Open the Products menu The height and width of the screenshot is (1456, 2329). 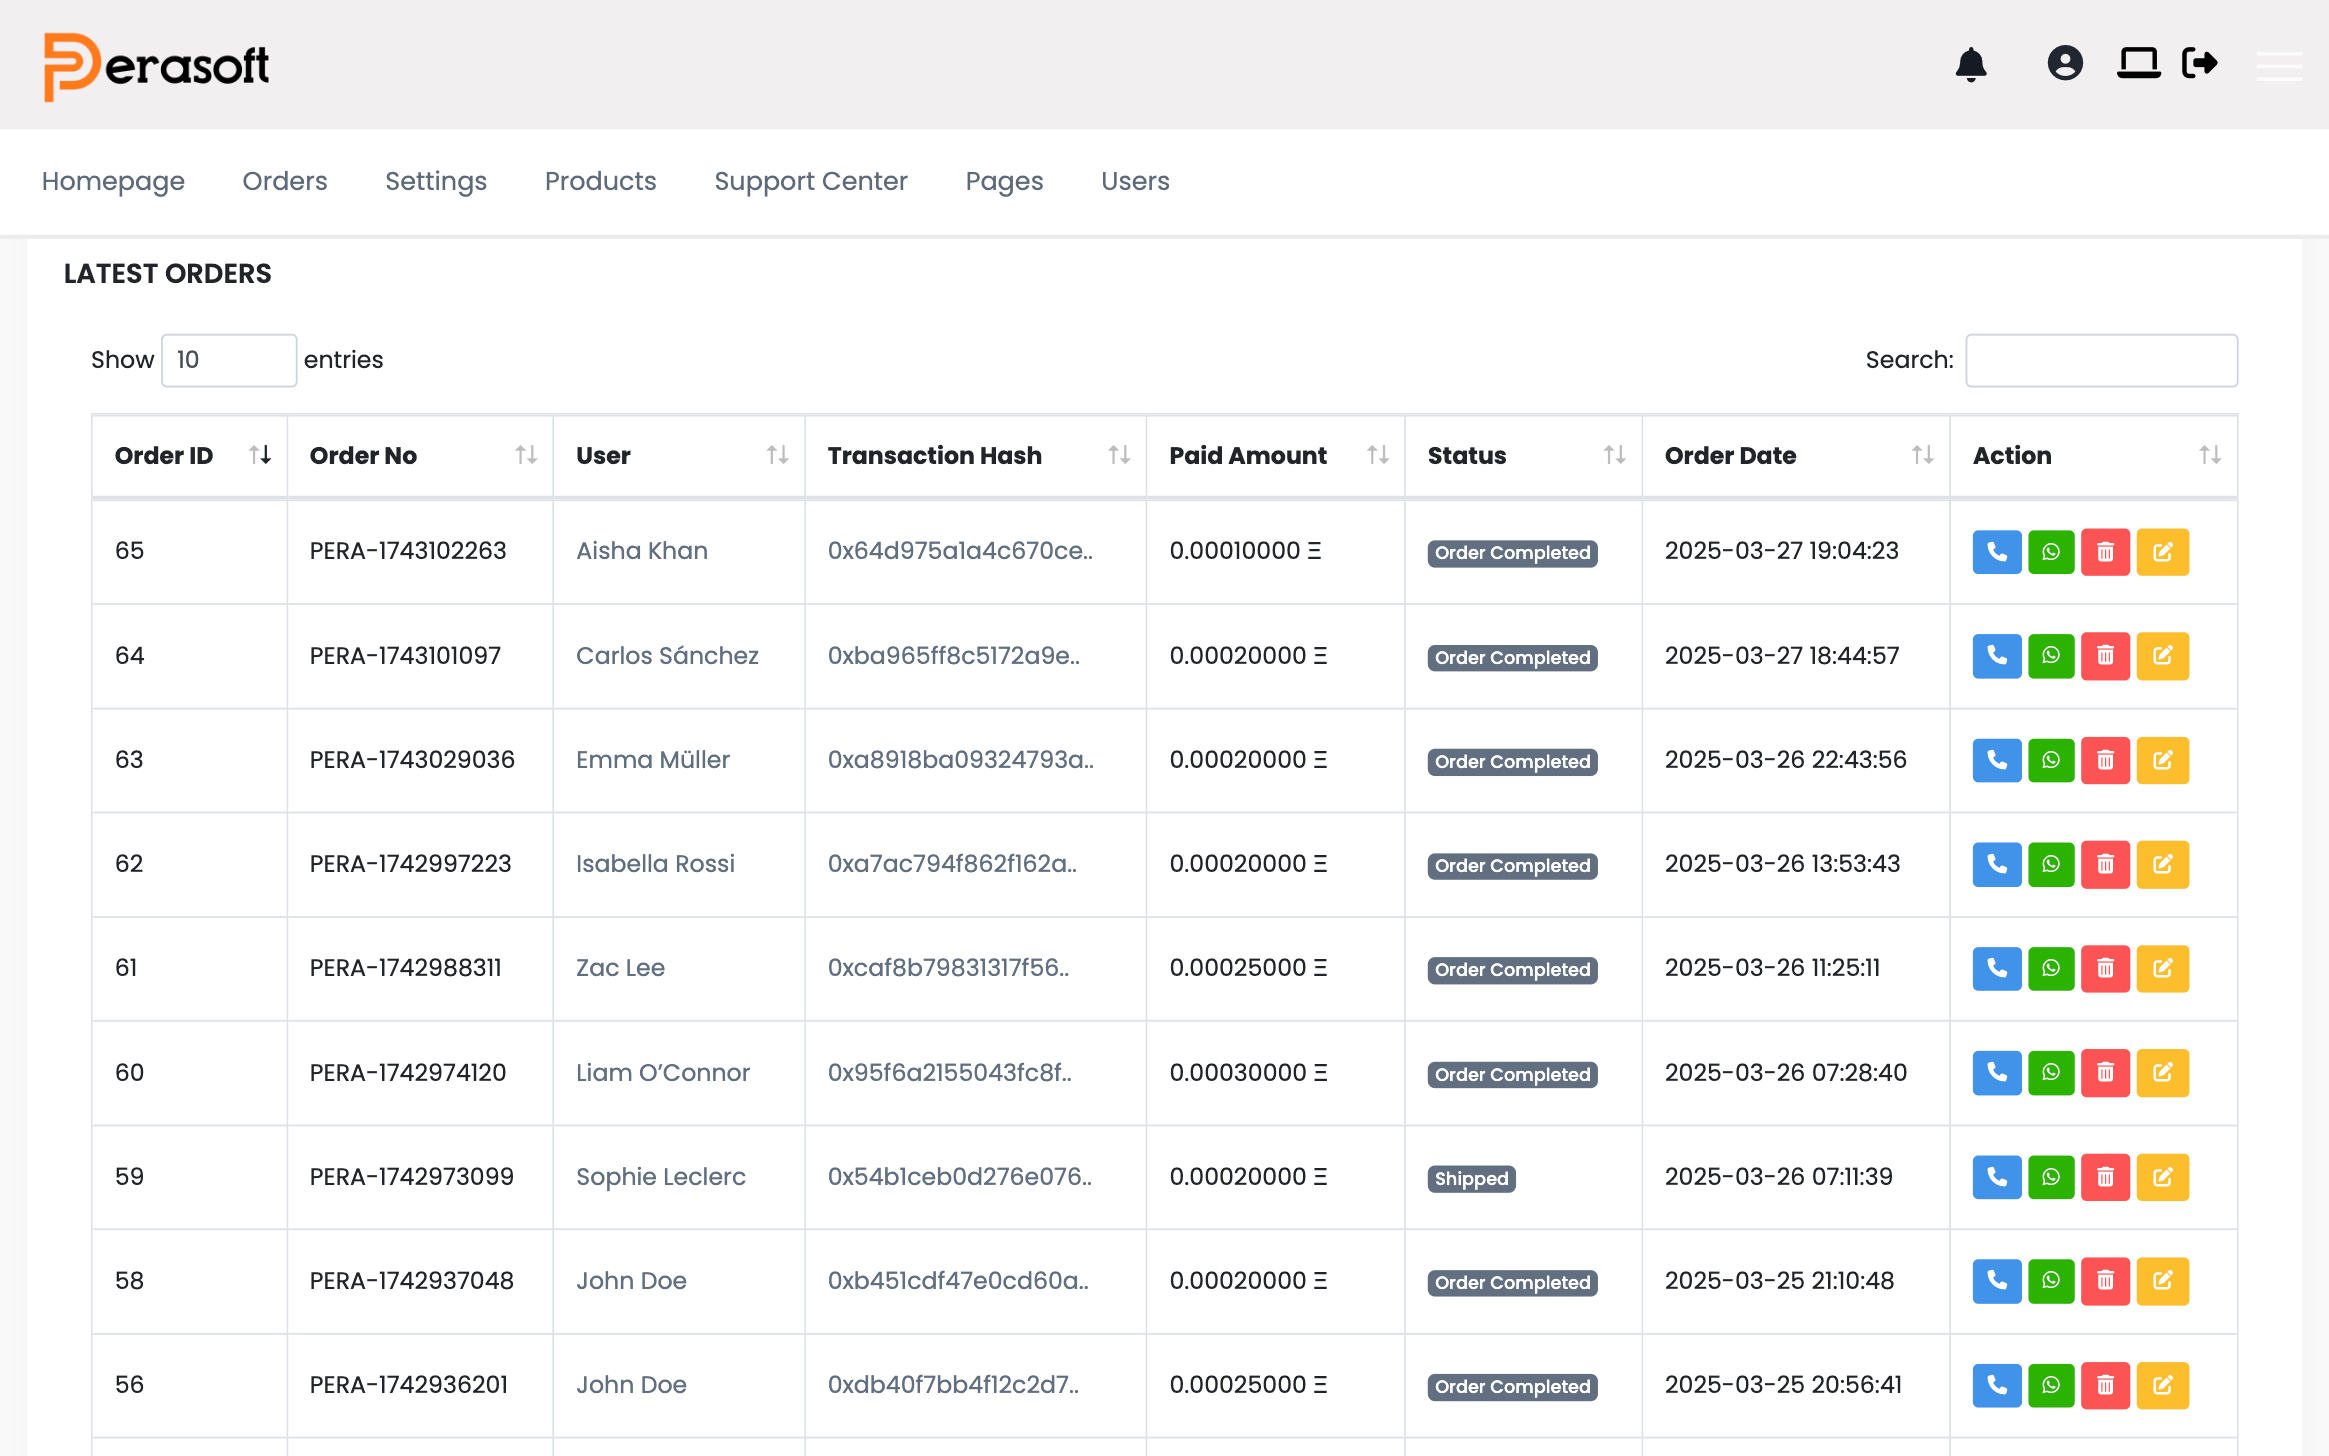pyautogui.click(x=600, y=181)
